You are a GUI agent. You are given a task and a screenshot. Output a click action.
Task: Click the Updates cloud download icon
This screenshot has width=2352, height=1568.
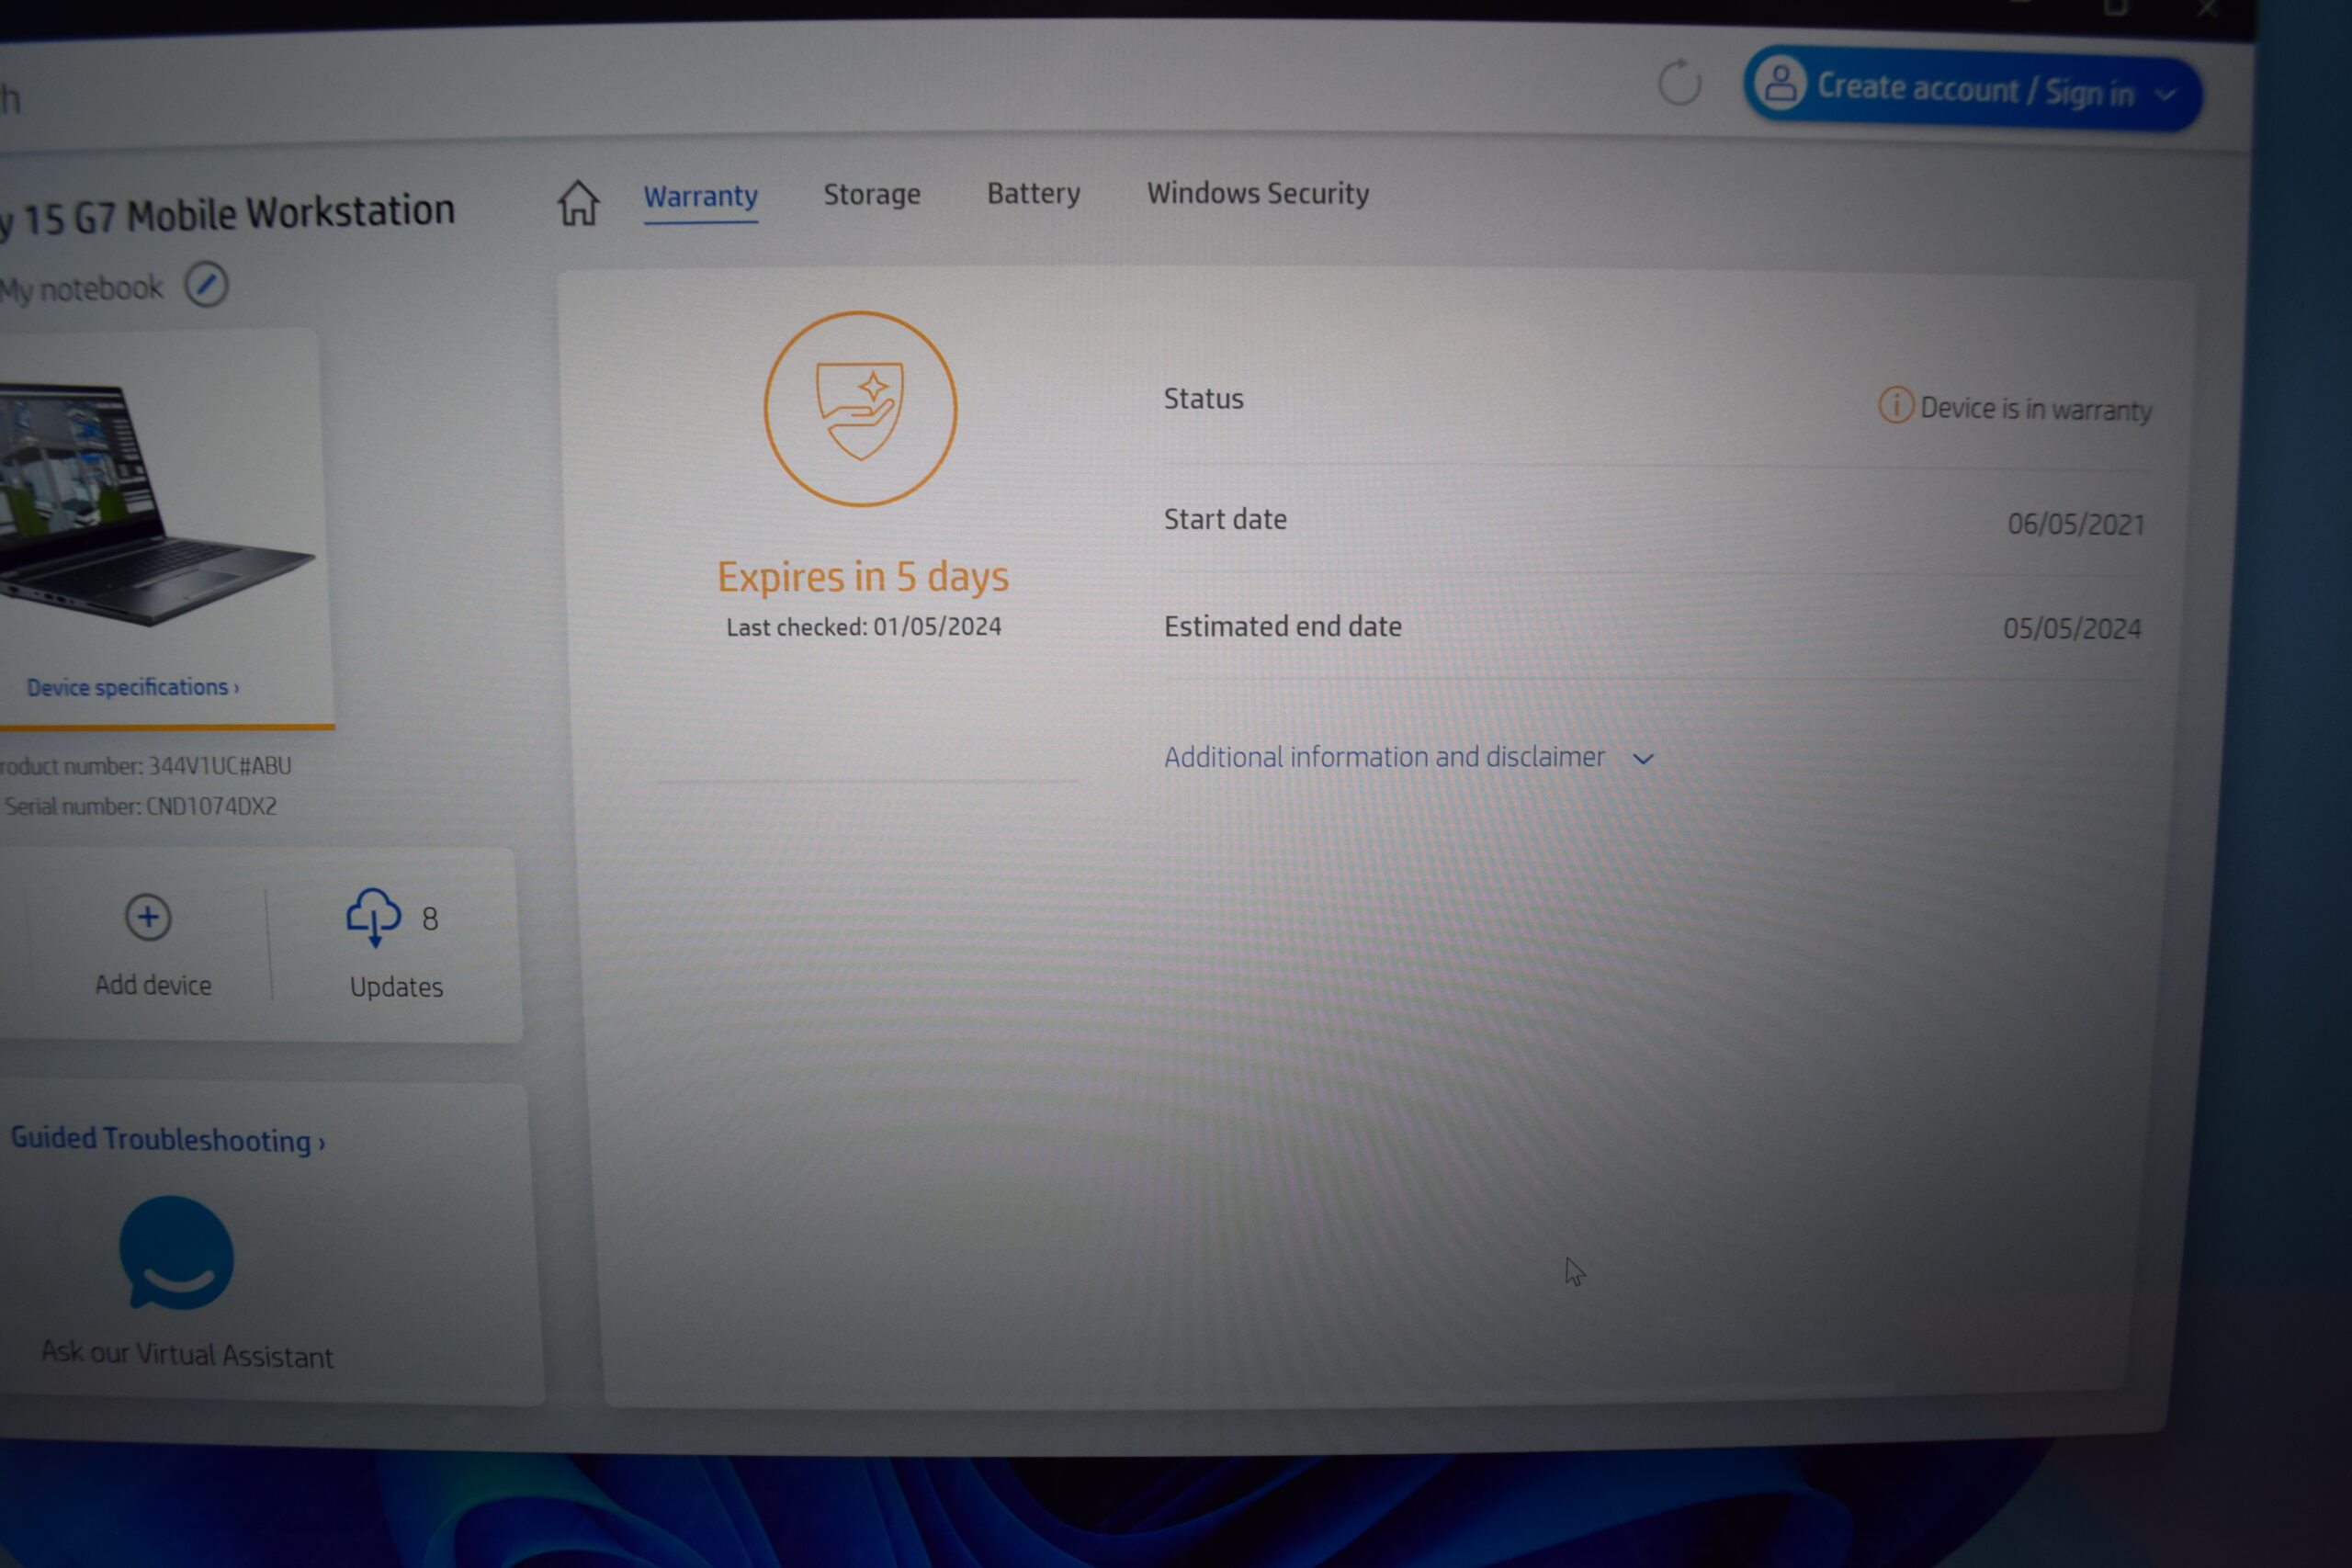[373, 917]
